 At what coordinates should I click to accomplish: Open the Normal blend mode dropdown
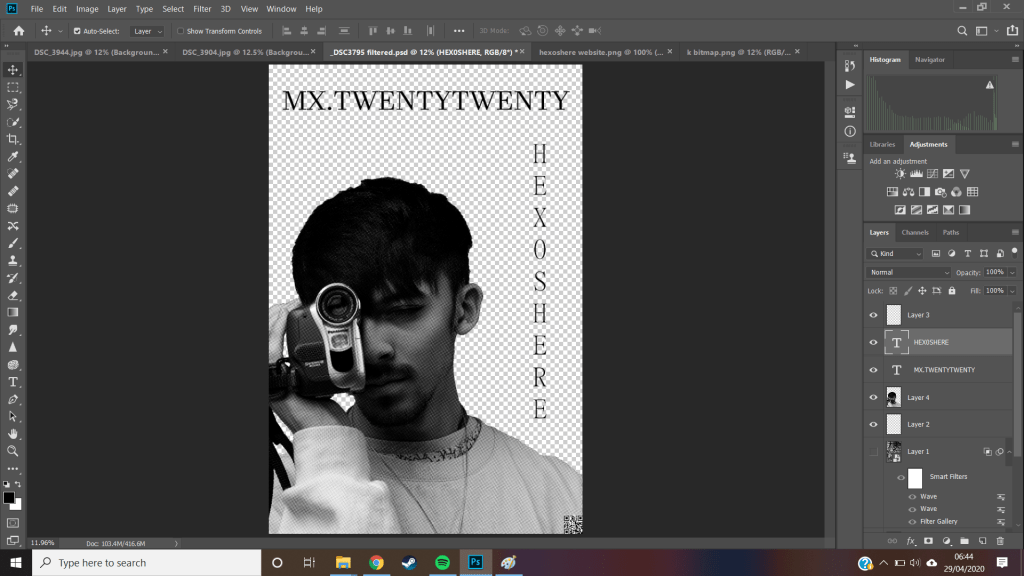[x=909, y=272]
